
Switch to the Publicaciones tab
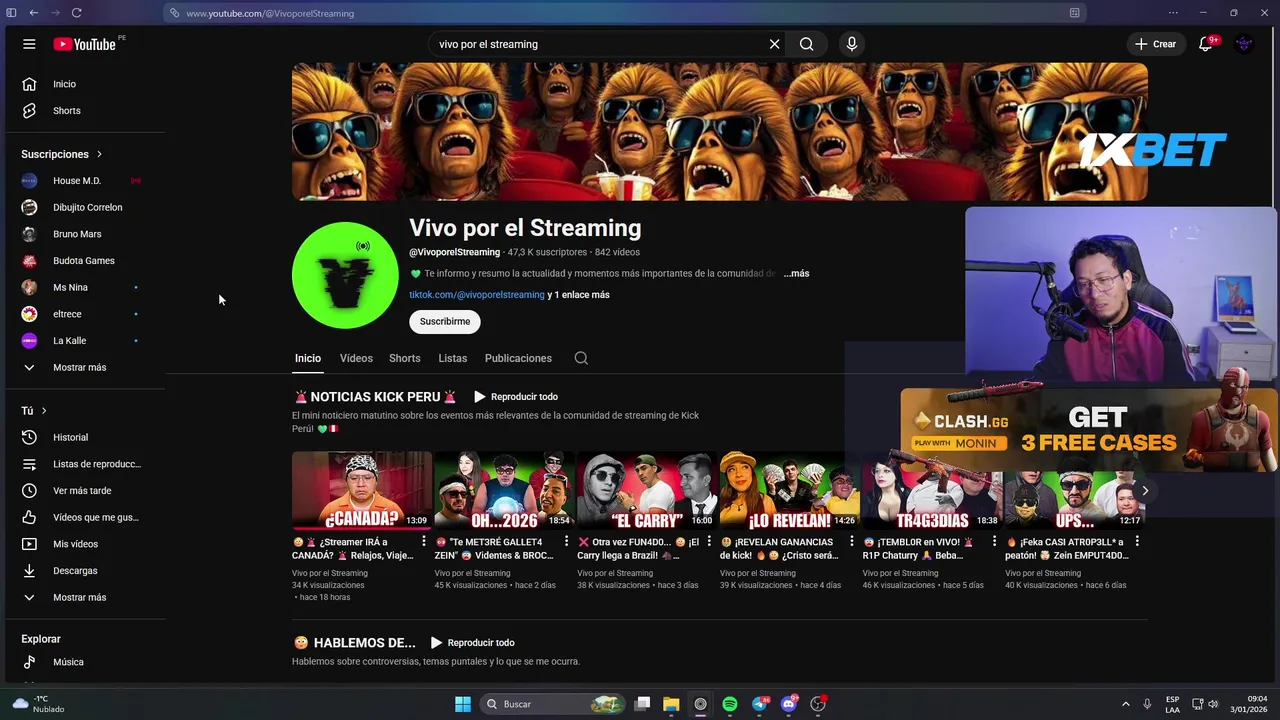click(518, 358)
